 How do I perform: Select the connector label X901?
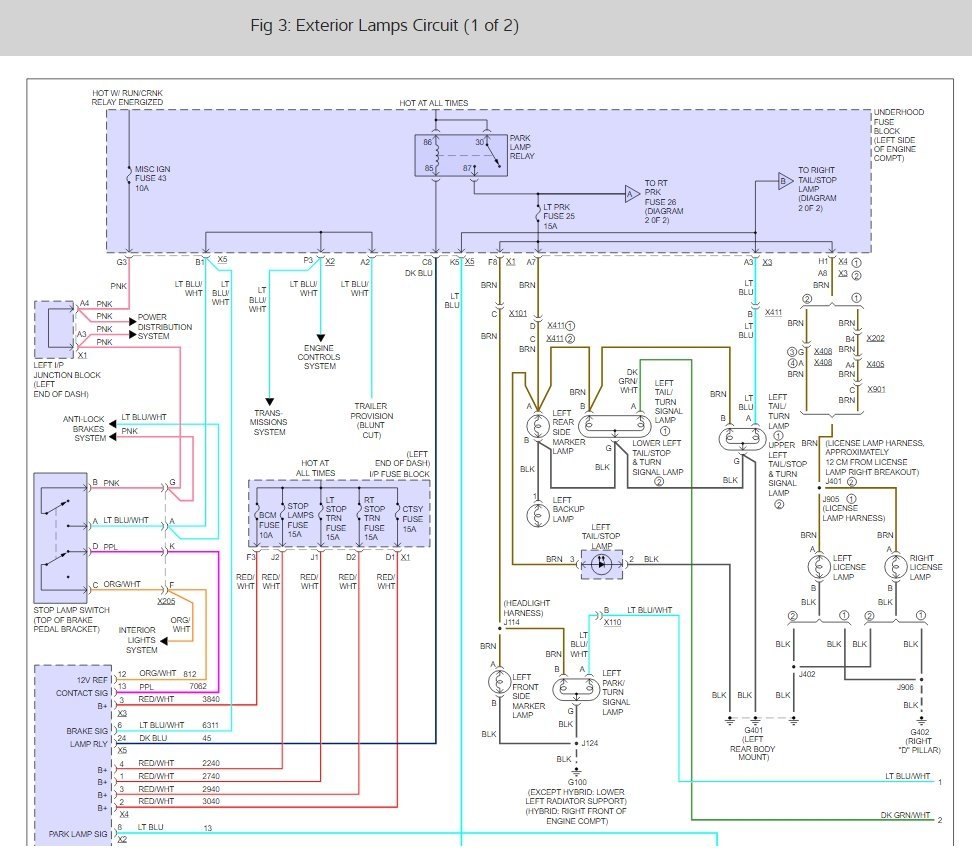pyautogui.click(x=876, y=389)
